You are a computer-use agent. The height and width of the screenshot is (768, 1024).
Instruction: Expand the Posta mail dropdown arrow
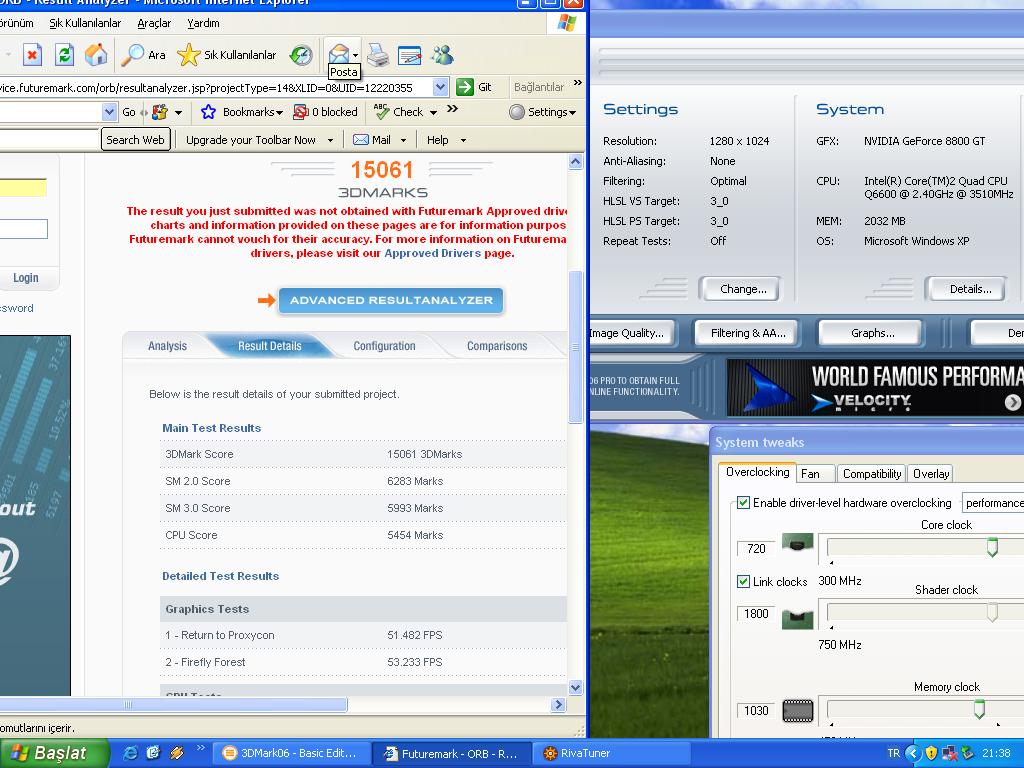(x=355, y=55)
